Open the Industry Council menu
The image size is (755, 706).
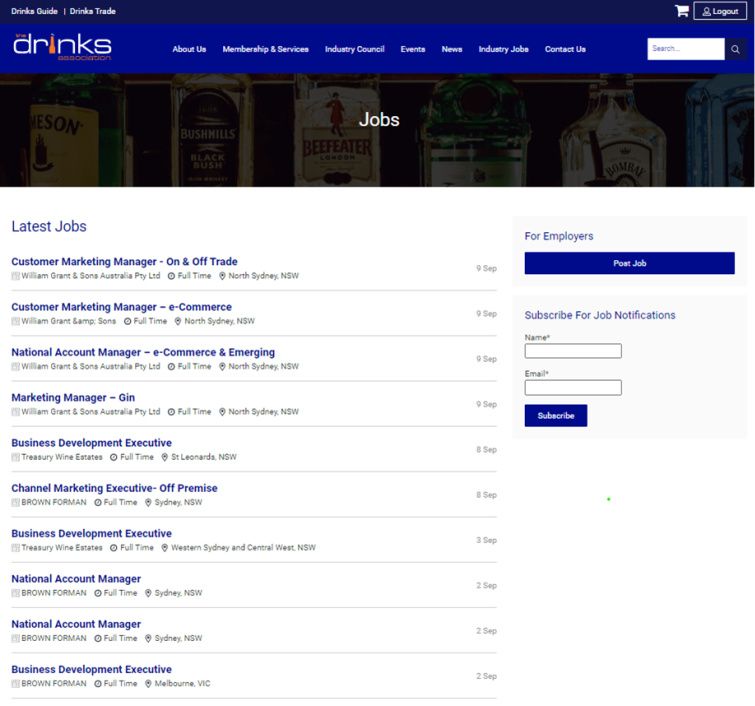click(354, 49)
